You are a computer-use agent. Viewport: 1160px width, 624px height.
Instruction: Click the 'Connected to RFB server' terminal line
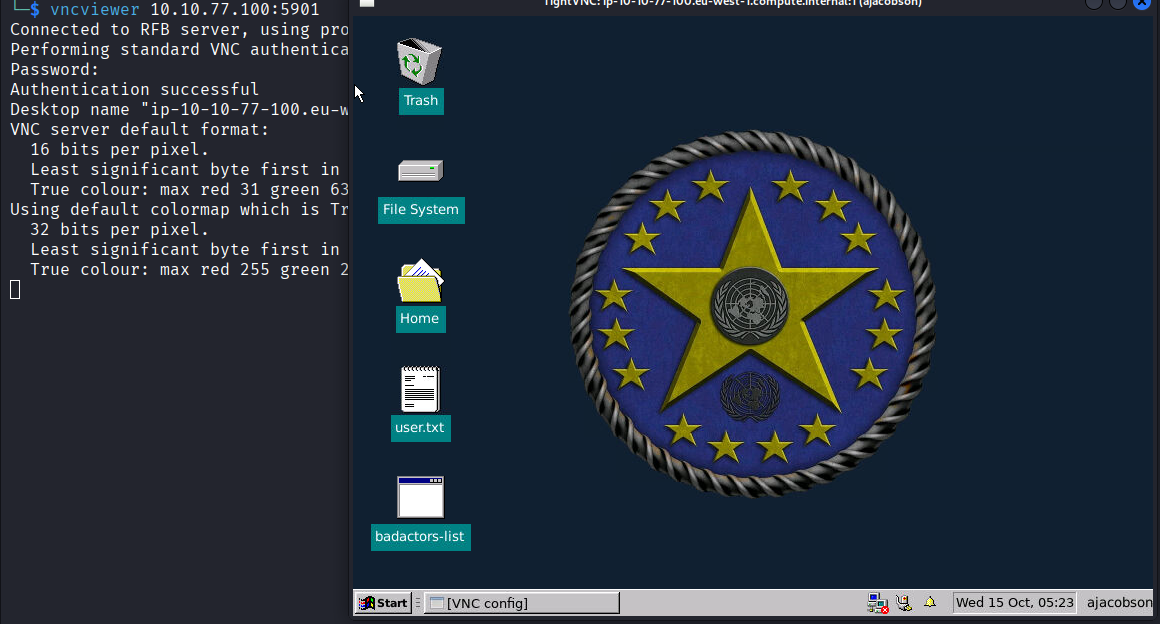click(x=179, y=30)
